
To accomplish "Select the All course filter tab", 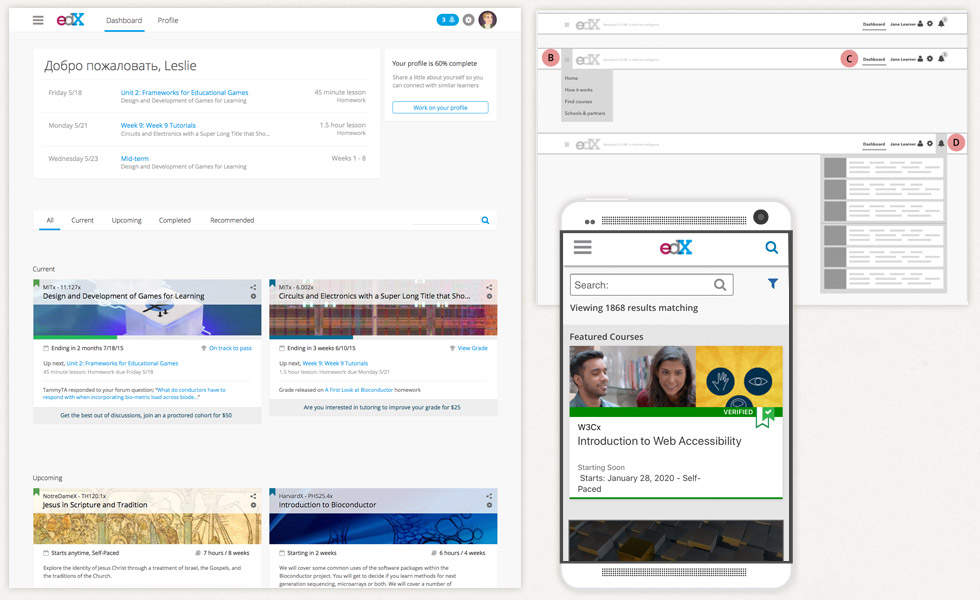I will (50, 220).
